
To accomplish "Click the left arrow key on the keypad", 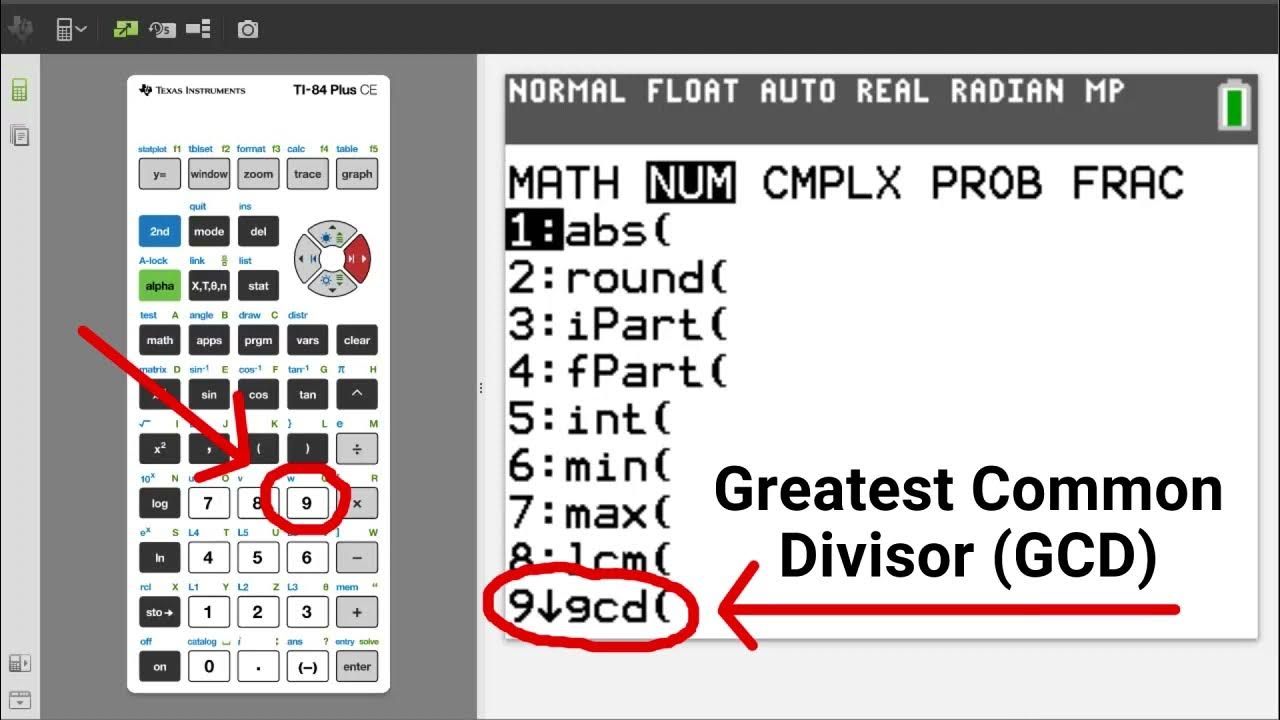I will [x=307, y=260].
